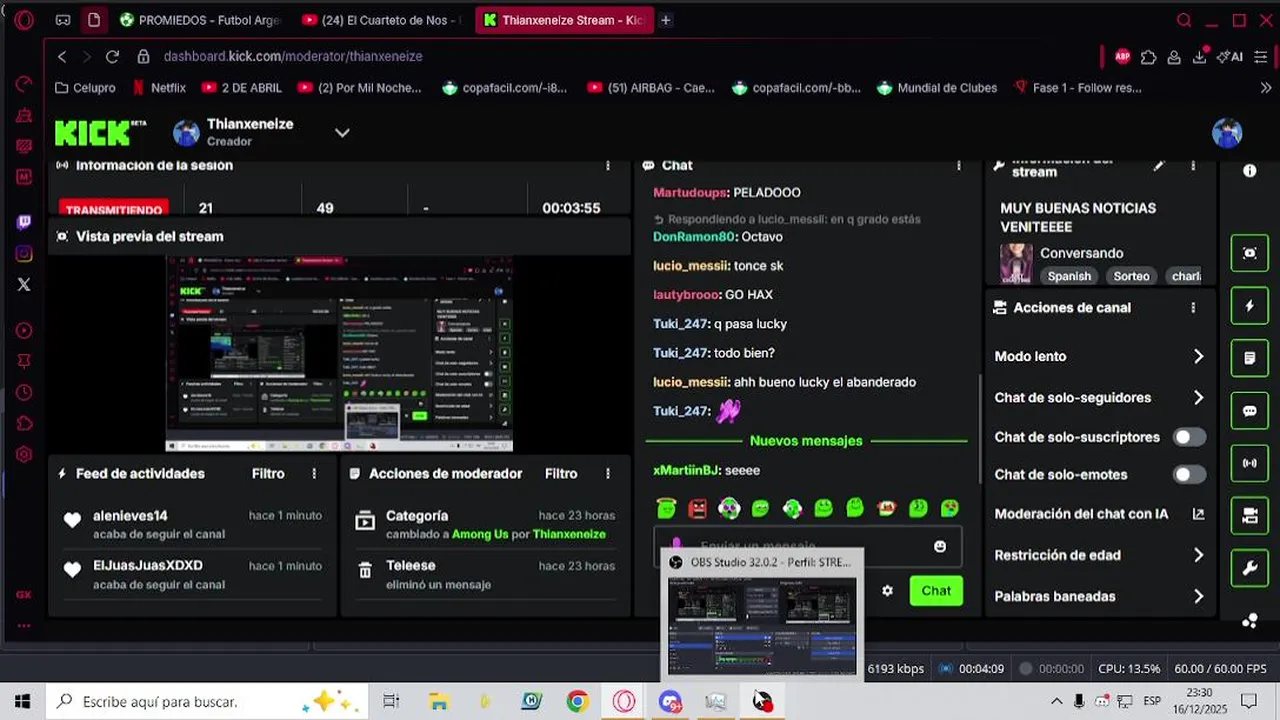
Task: Open Mundial de Clubes bookmark
Action: [x=937, y=88]
